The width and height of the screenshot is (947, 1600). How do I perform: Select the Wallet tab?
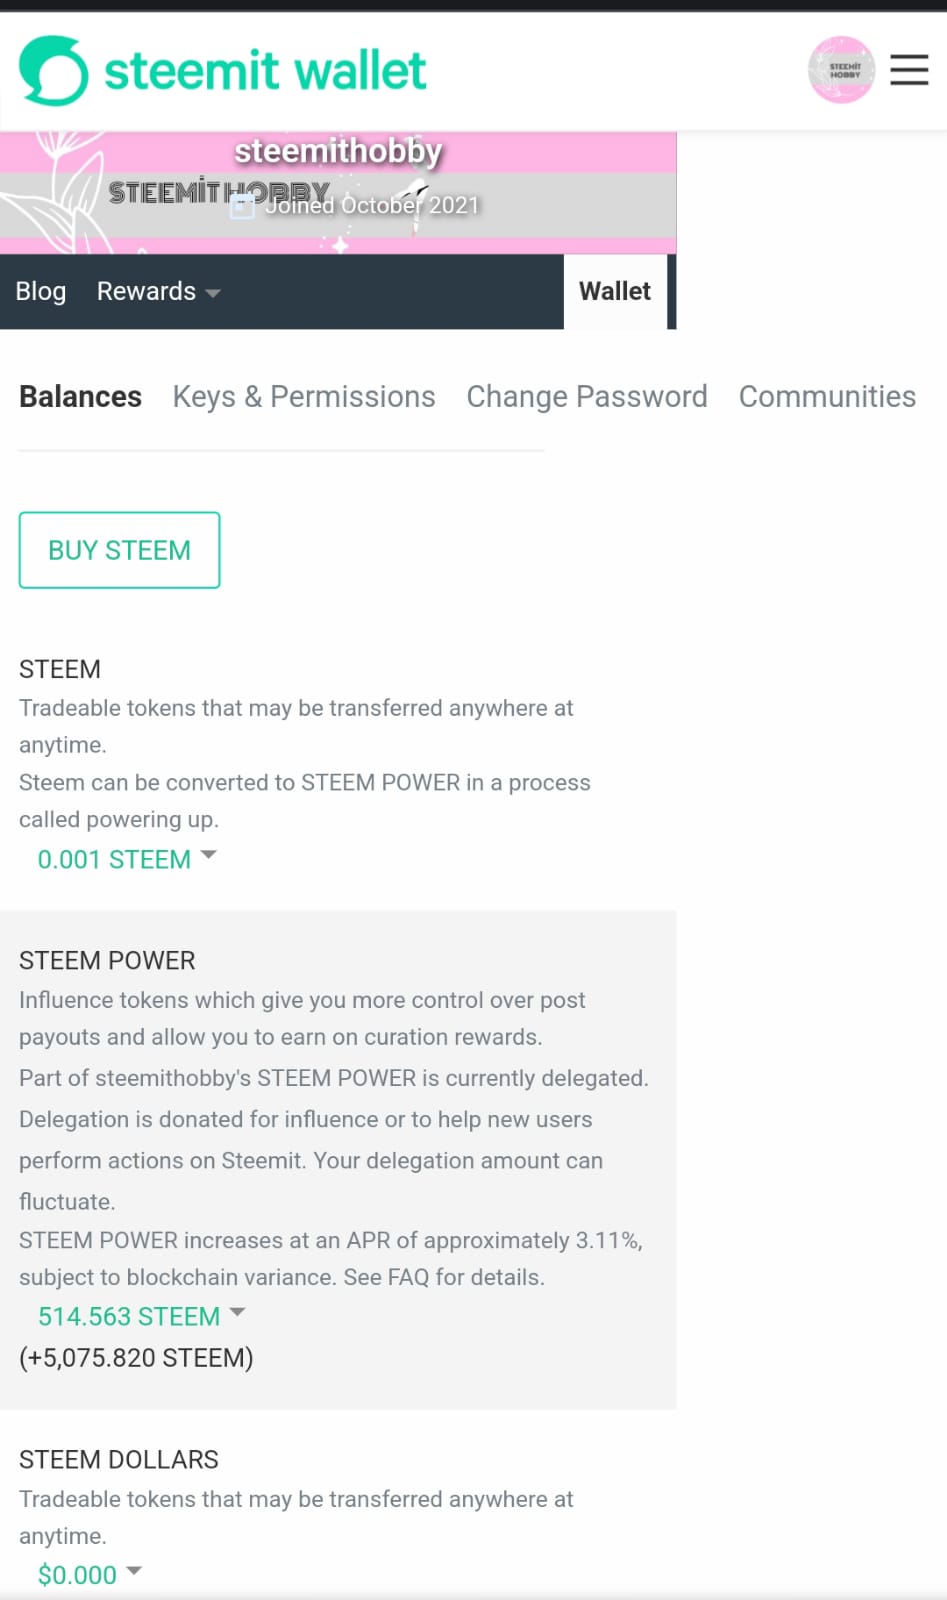click(x=615, y=292)
